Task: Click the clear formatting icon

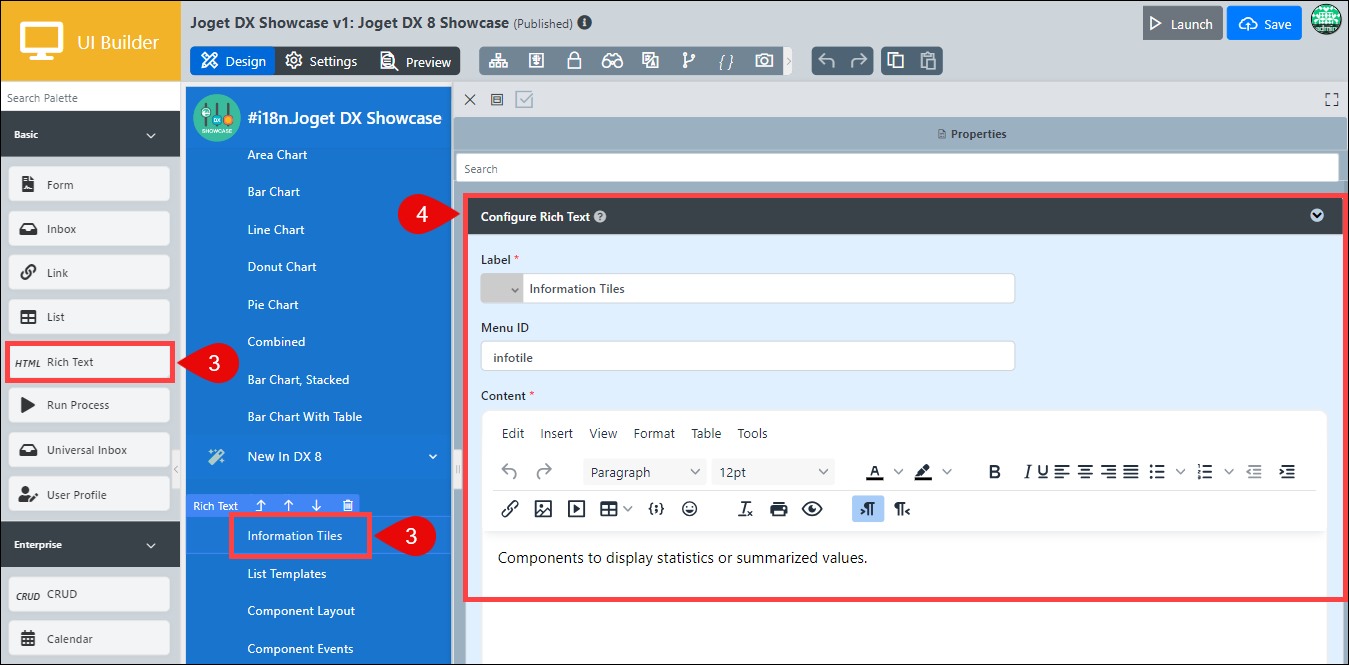Action: tap(745, 509)
